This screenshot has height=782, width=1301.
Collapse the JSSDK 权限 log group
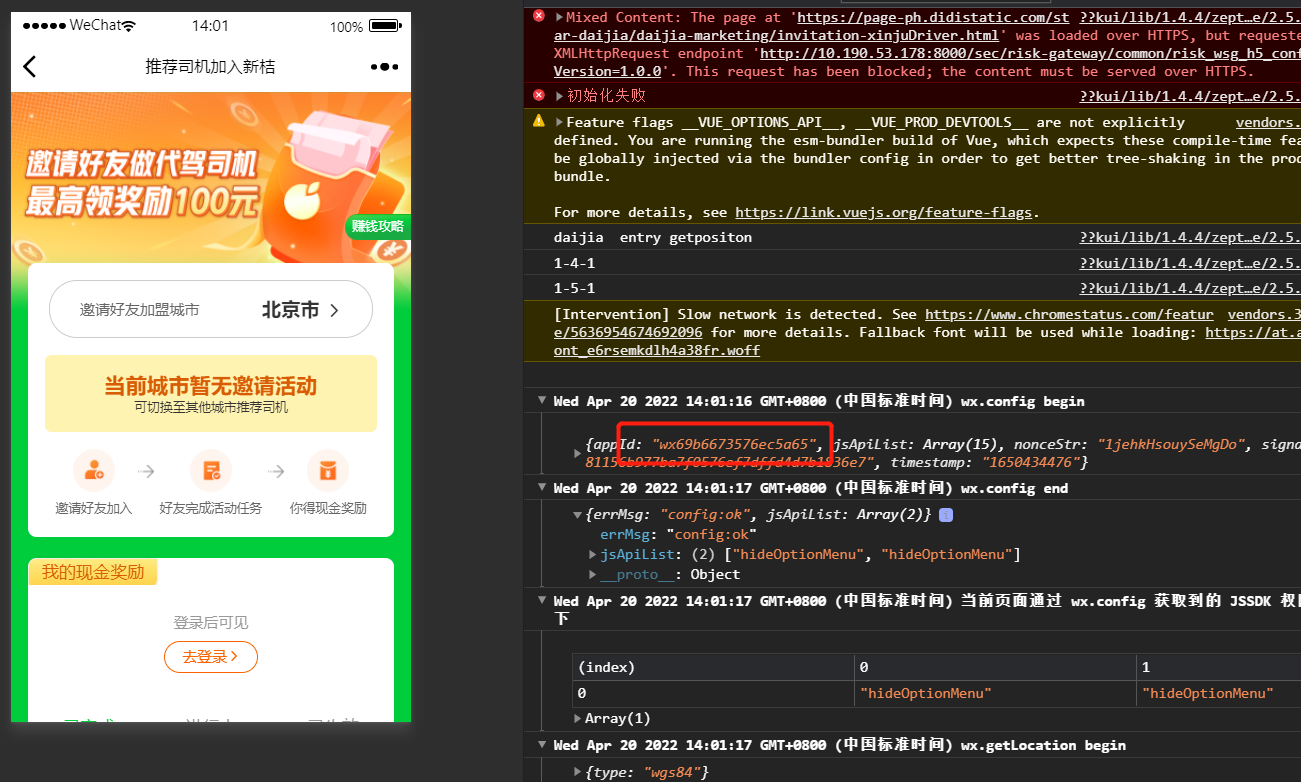pos(543,601)
